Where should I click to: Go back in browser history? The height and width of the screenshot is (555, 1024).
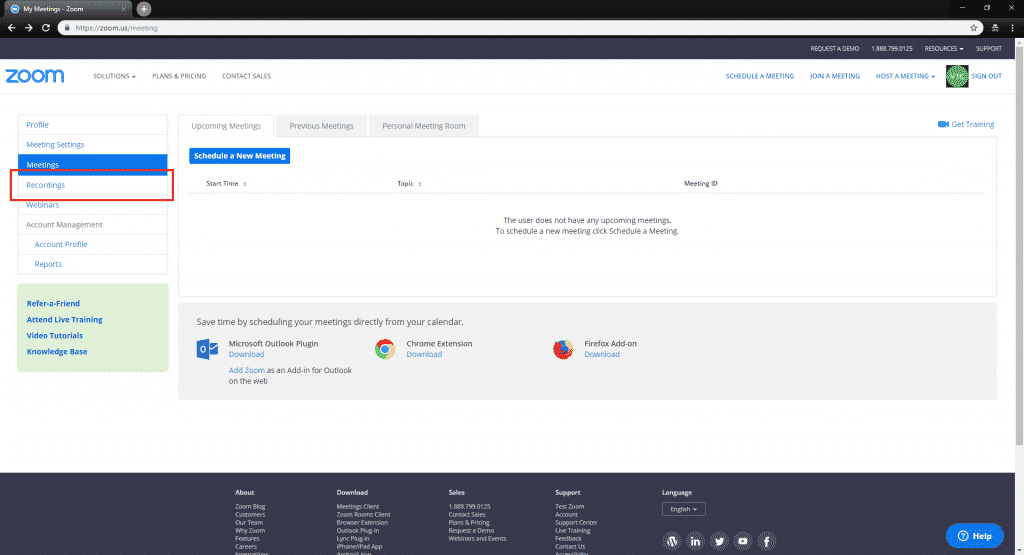[x=11, y=28]
